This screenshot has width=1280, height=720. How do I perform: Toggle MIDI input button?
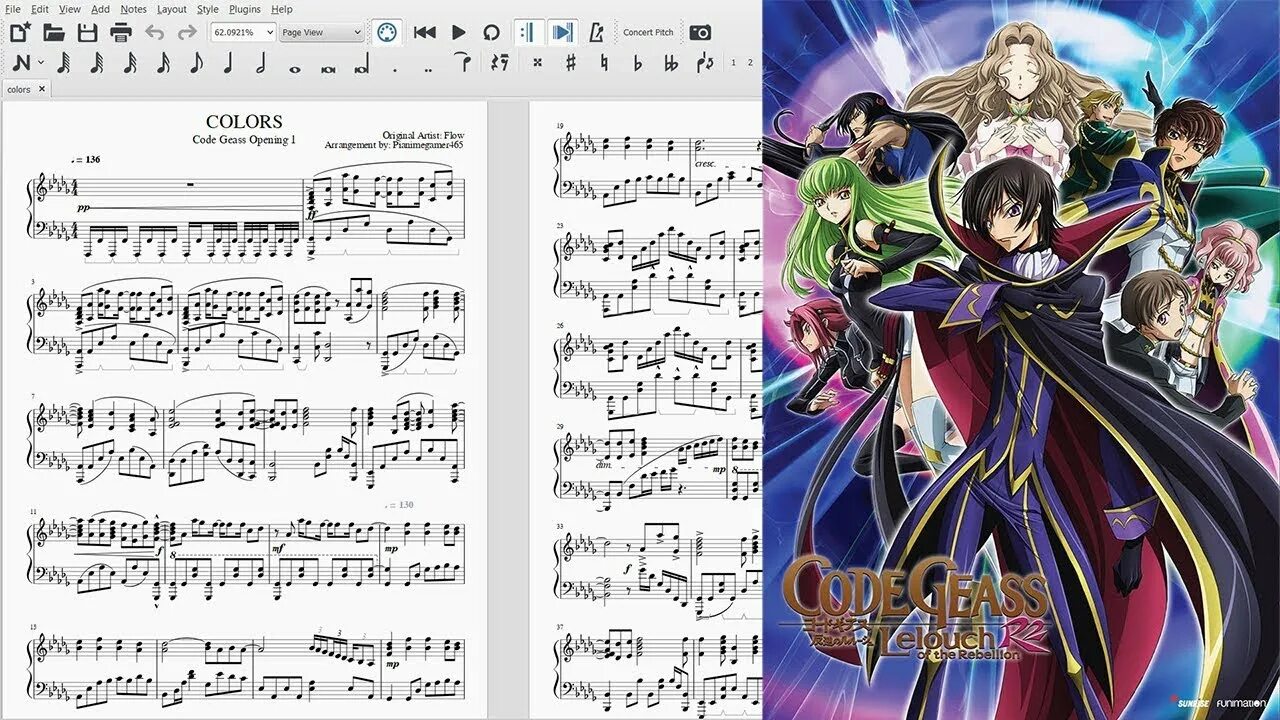click(387, 33)
